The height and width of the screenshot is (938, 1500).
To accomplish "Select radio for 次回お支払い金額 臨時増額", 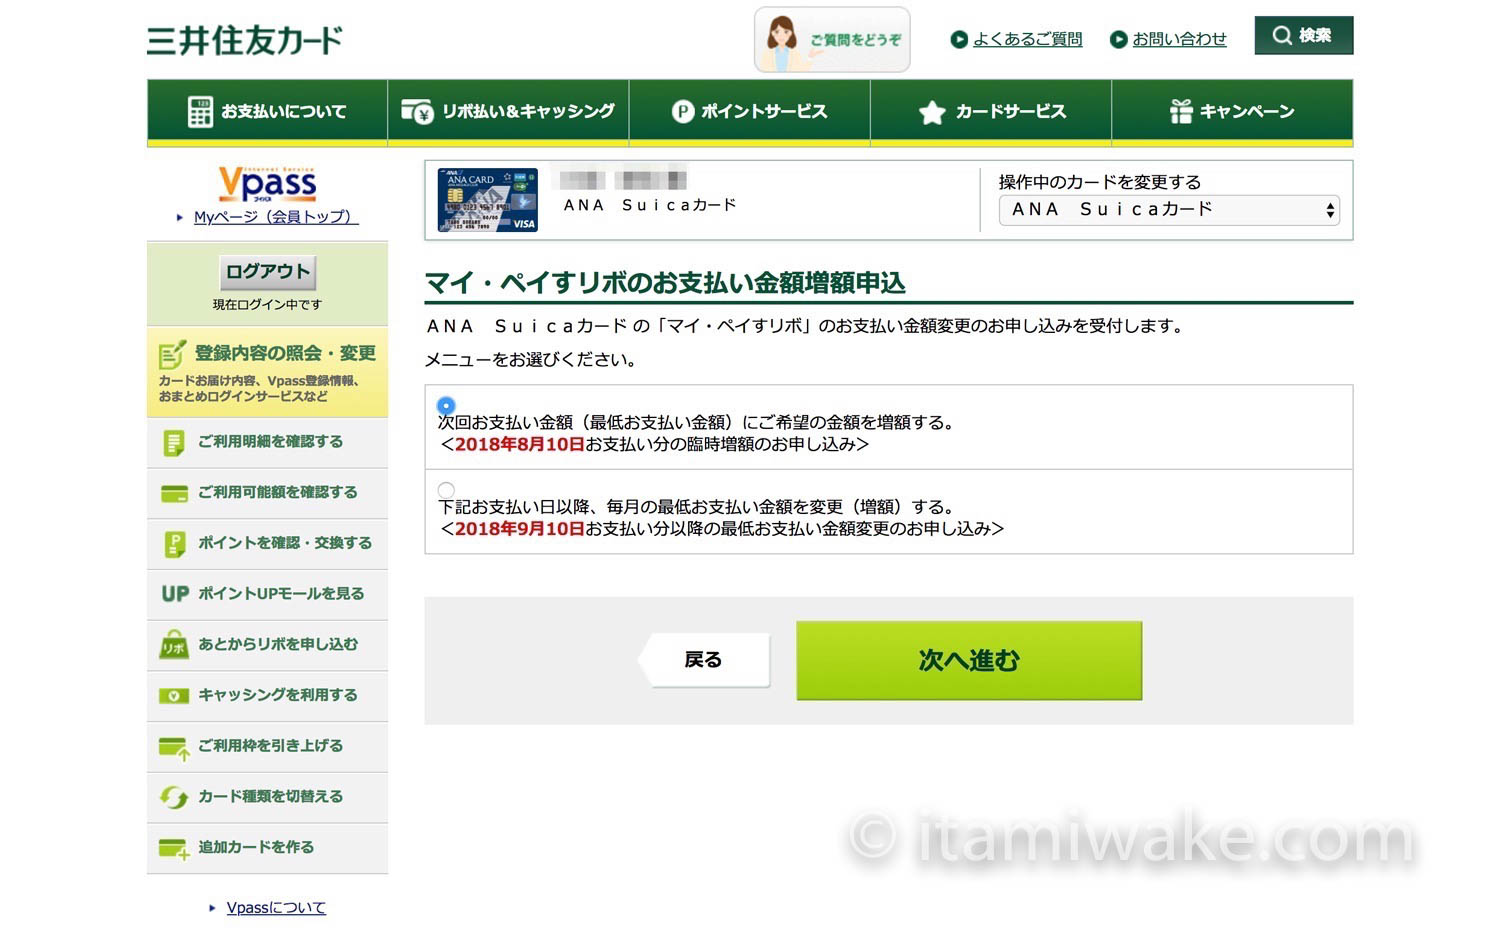I will [x=446, y=405].
